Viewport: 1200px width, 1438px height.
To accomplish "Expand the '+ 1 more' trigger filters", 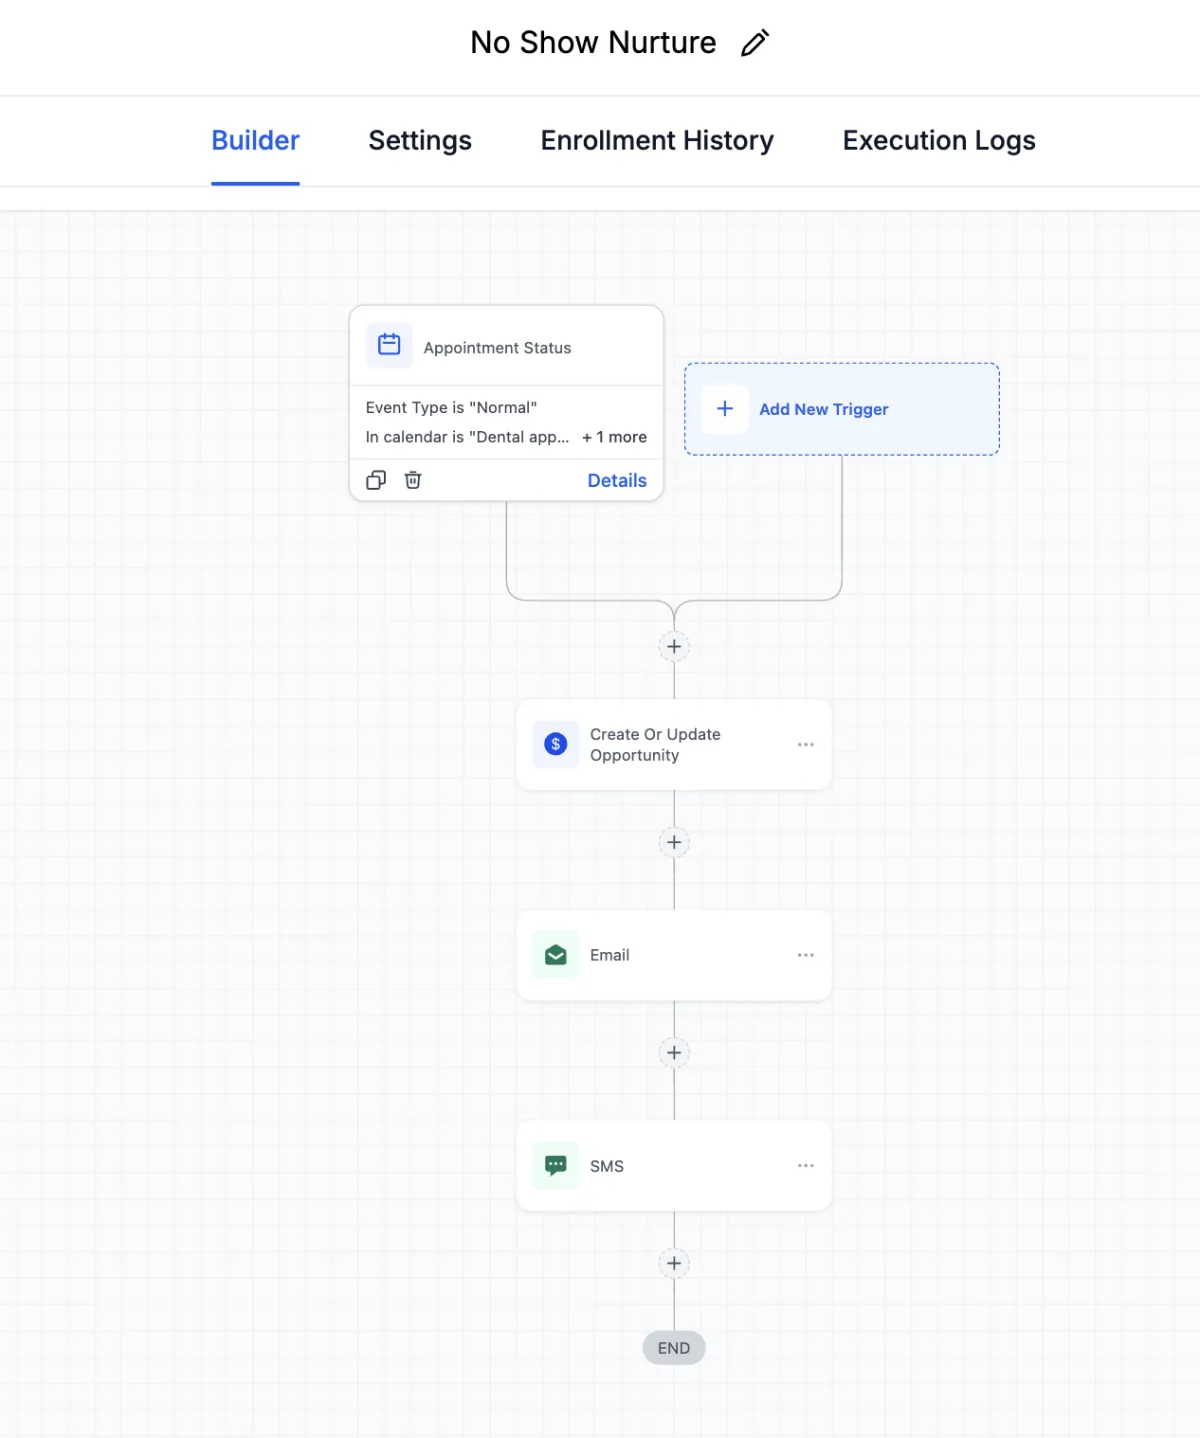I will click(x=614, y=437).
